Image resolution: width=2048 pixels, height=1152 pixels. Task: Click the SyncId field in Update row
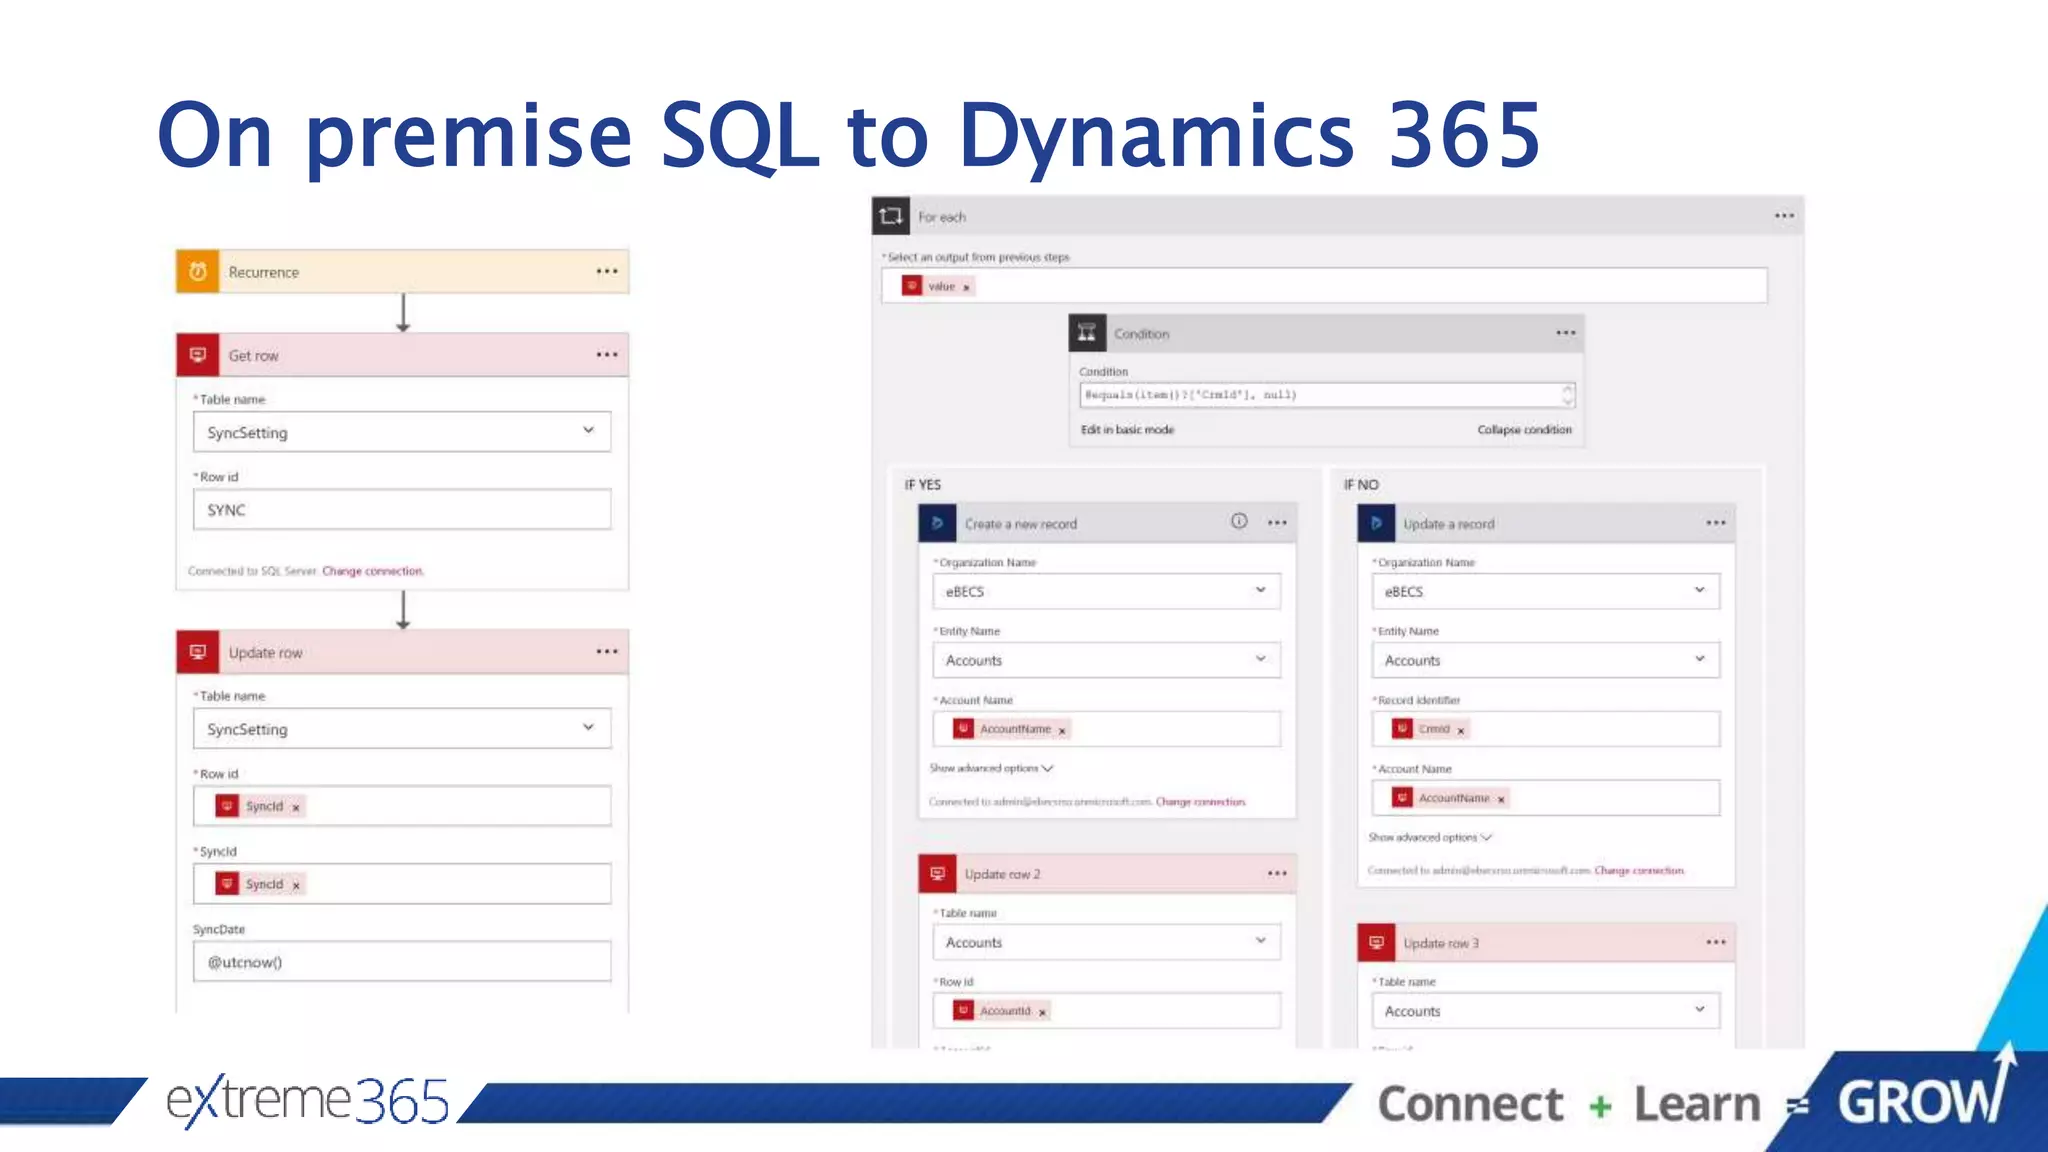click(x=402, y=884)
